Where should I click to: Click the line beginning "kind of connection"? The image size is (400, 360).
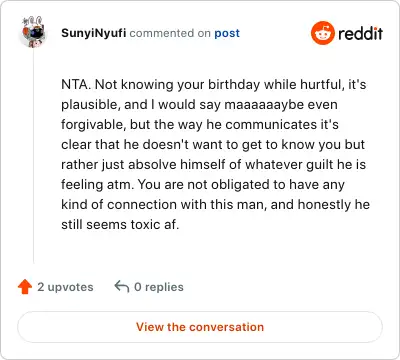coord(216,205)
